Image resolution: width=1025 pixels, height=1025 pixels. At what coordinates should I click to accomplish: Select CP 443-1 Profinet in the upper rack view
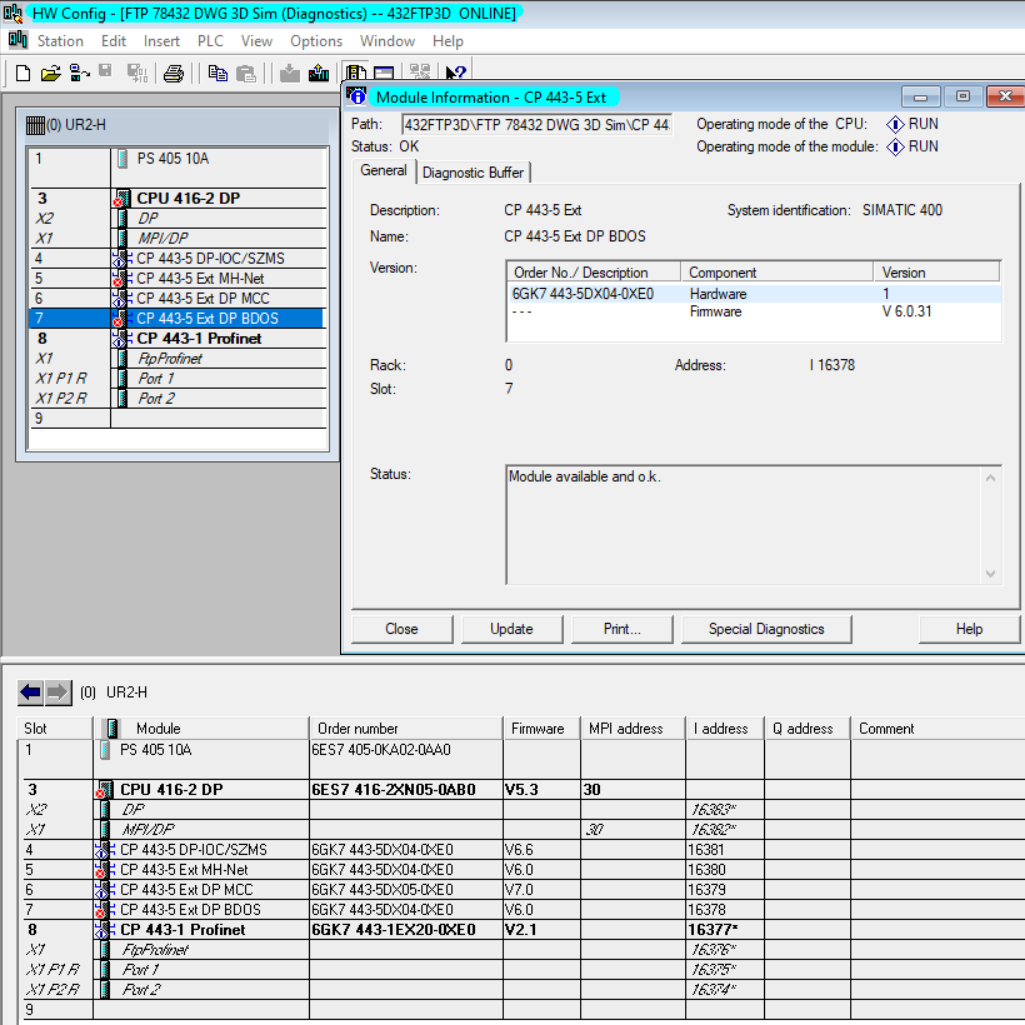[x=198, y=338]
